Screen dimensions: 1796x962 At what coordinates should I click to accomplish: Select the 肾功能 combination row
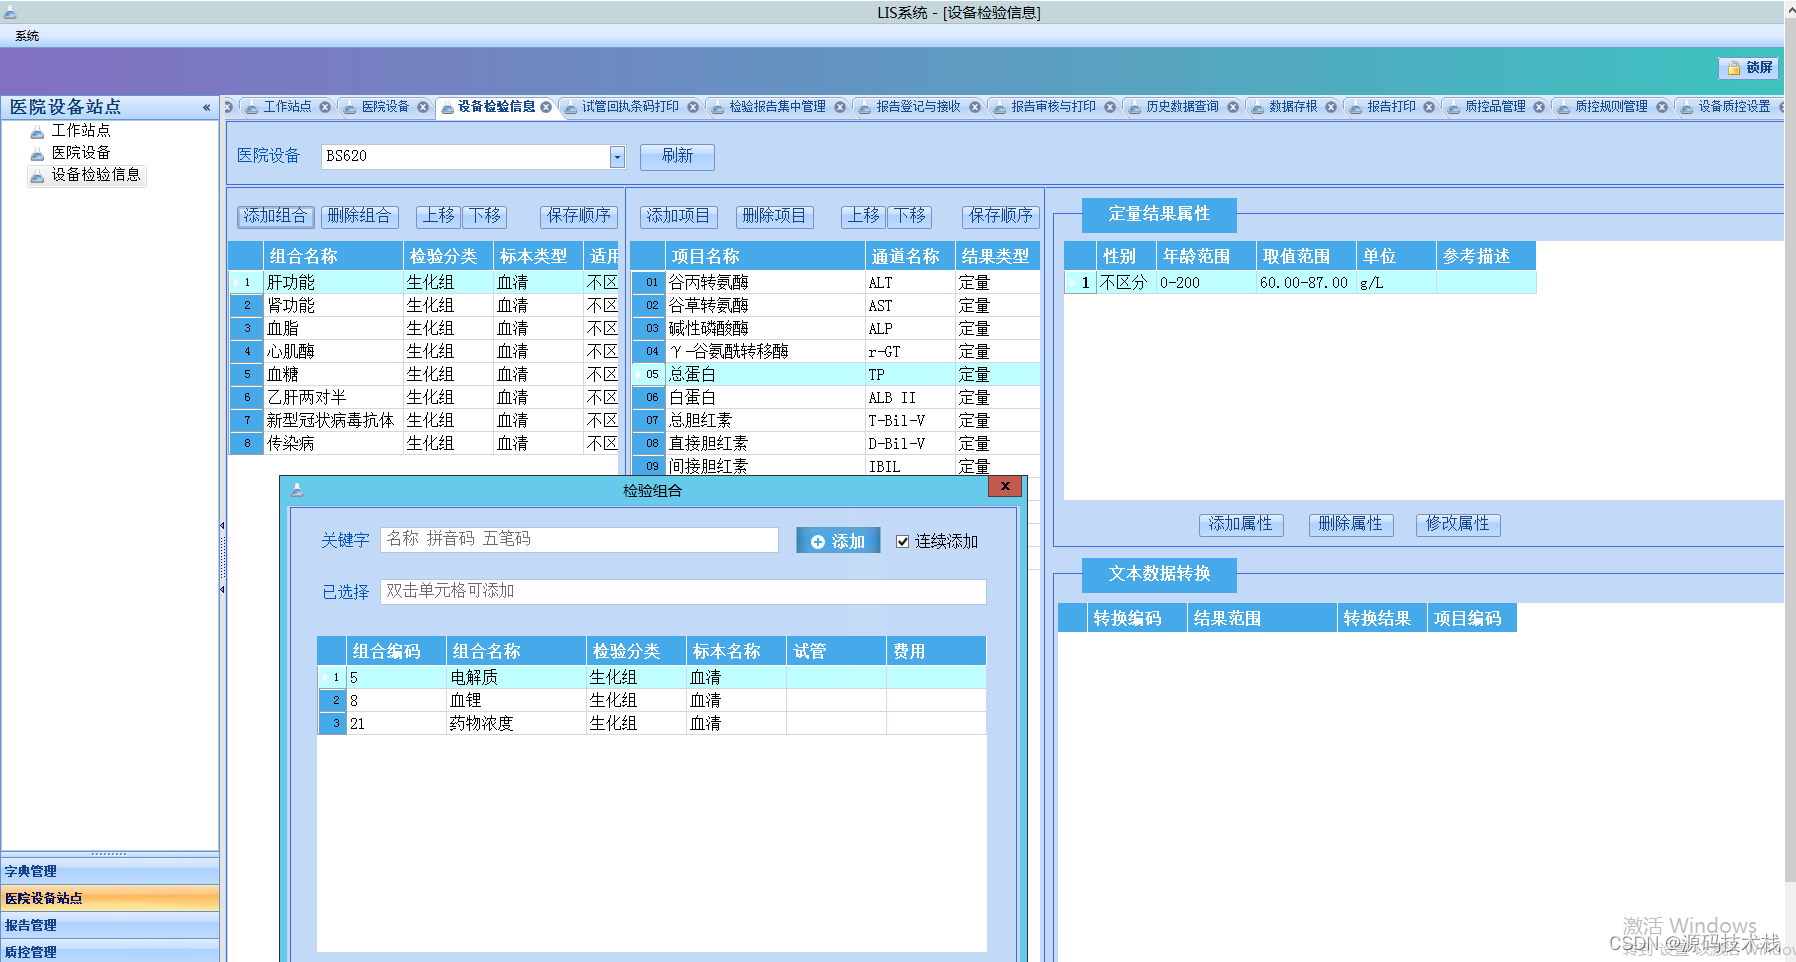[x=424, y=306]
